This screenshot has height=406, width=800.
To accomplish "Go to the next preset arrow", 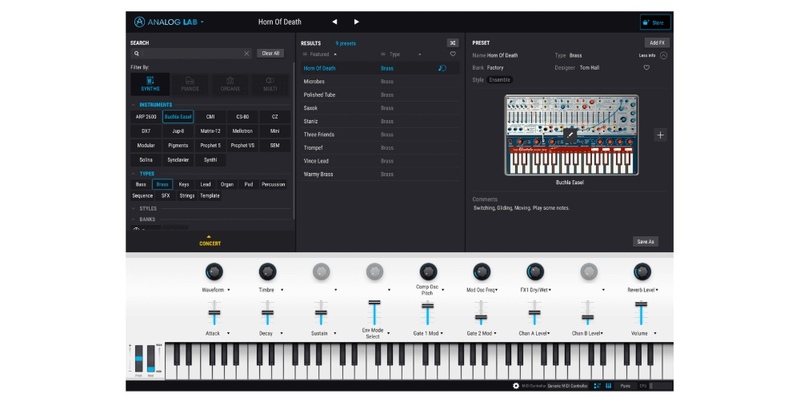I will (356, 22).
